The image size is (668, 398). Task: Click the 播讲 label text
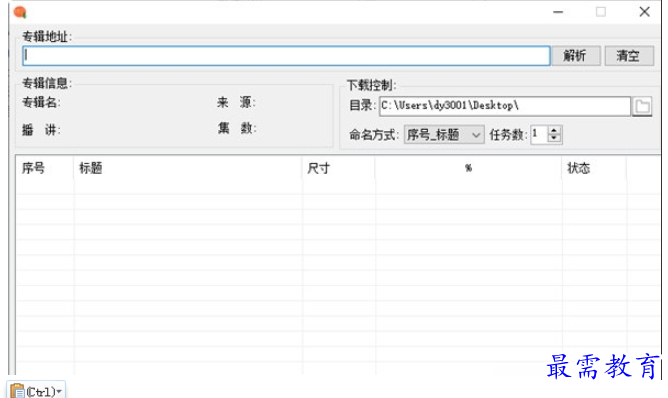(41, 130)
